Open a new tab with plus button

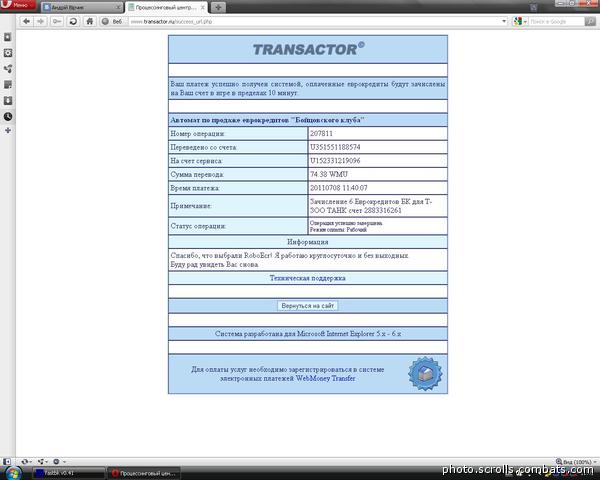tap(218, 7)
